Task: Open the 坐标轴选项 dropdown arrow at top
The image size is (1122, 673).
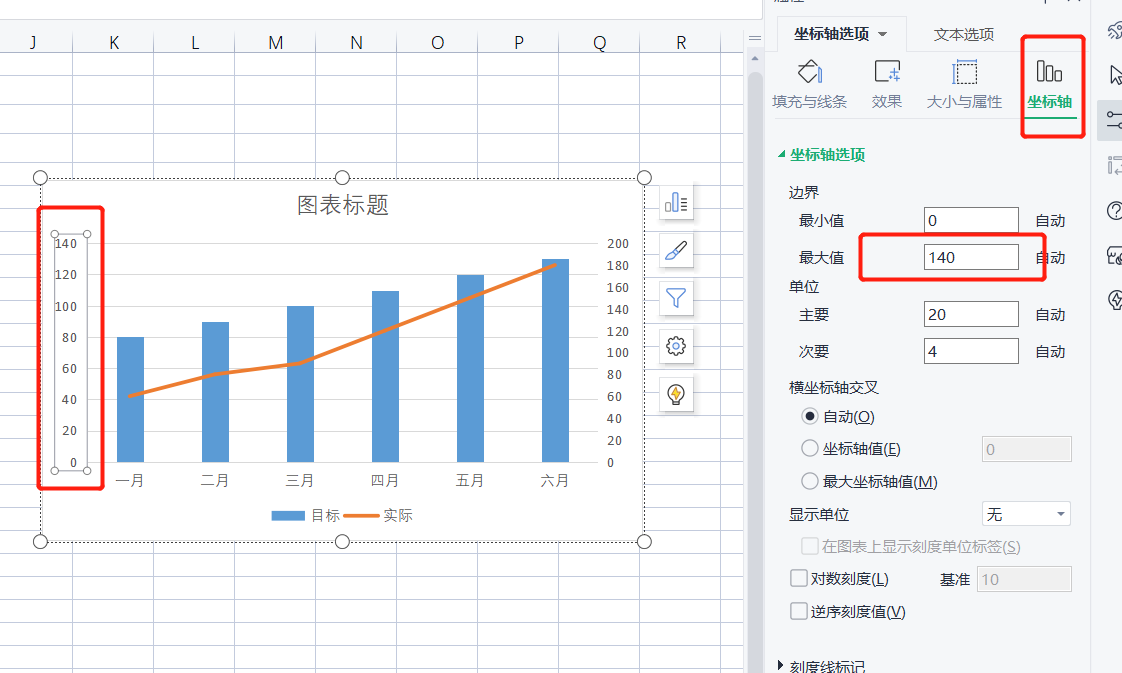Action: coord(882,34)
